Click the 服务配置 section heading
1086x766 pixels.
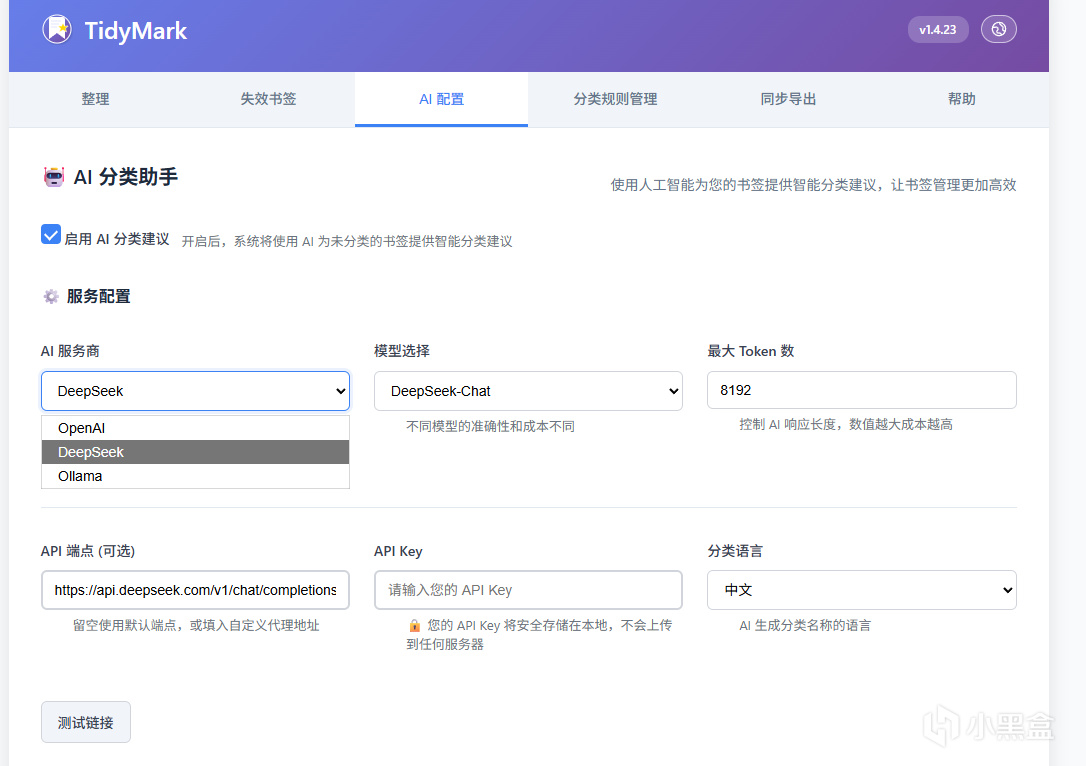pos(98,296)
